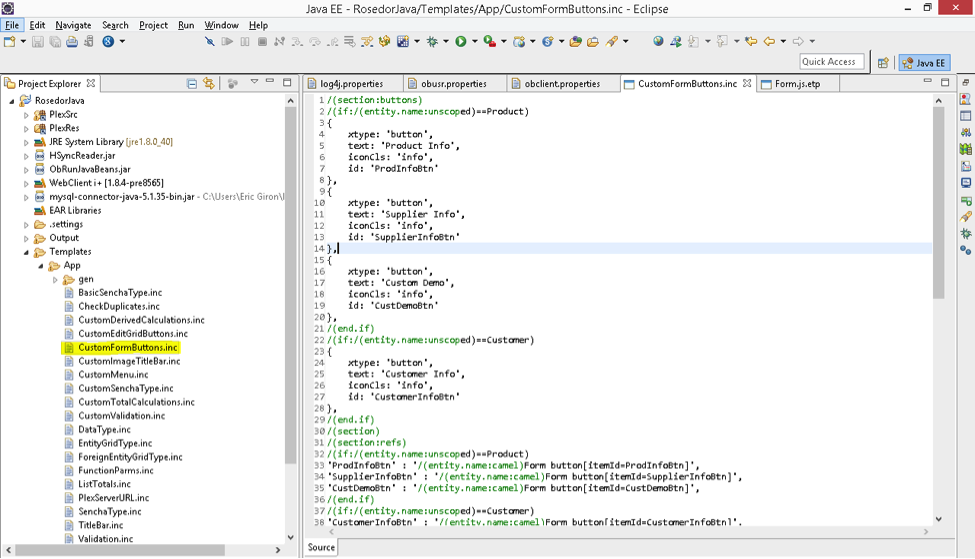Click the Open Web Browser globe icon
The height and width of the screenshot is (559, 975).
(x=658, y=42)
